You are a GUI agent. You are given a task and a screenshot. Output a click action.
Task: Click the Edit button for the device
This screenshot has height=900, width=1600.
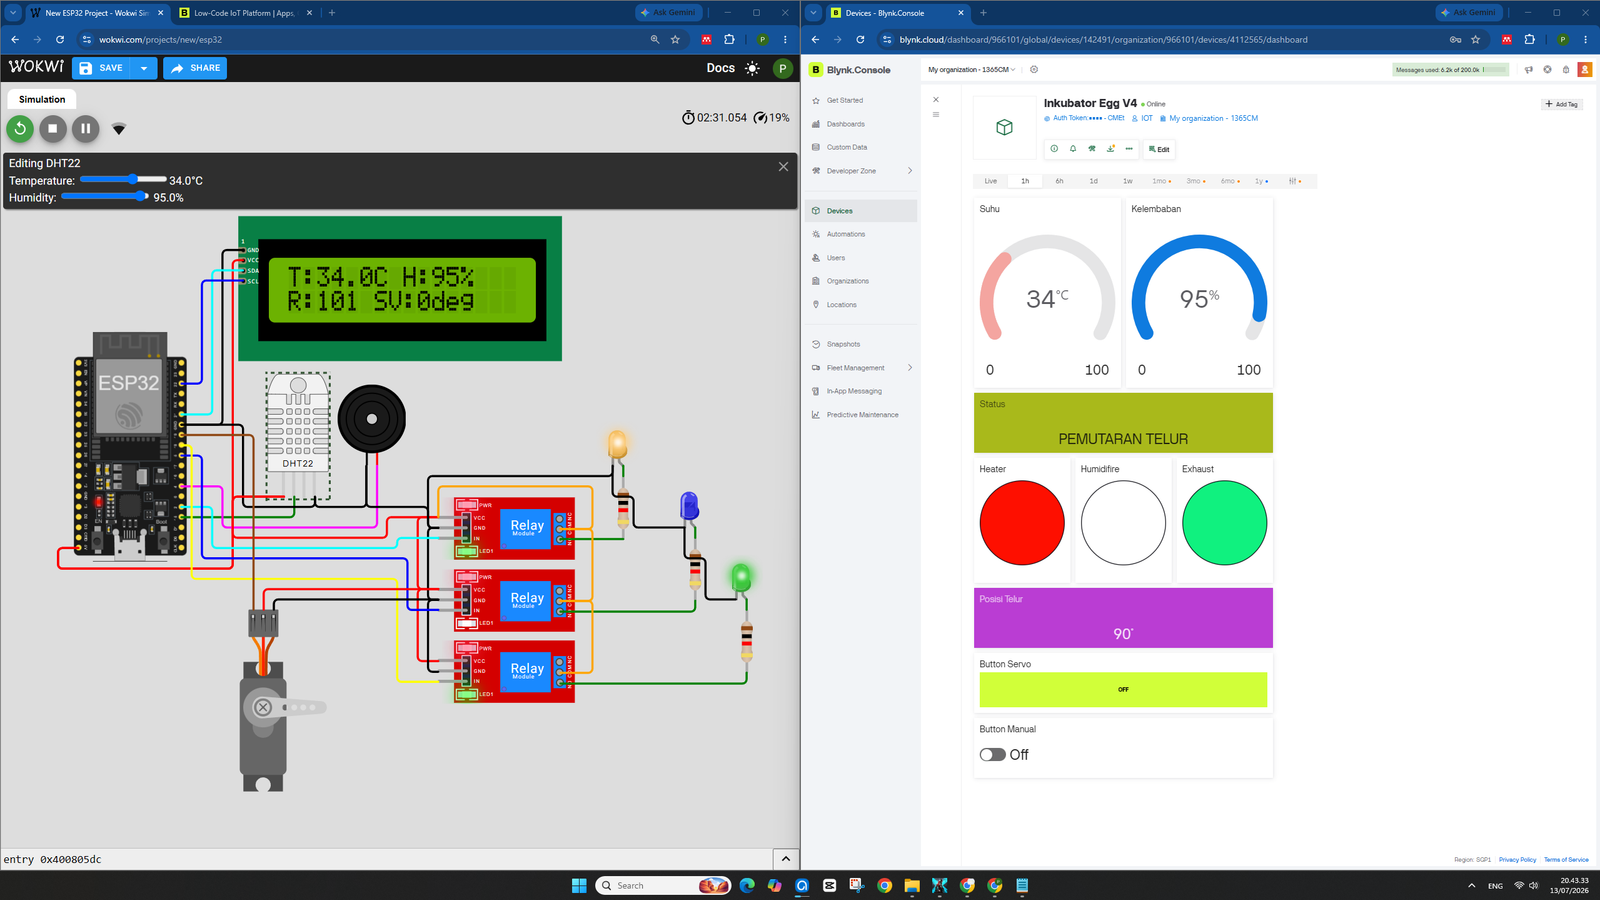pyautogui.click(x=1159, y=149)
